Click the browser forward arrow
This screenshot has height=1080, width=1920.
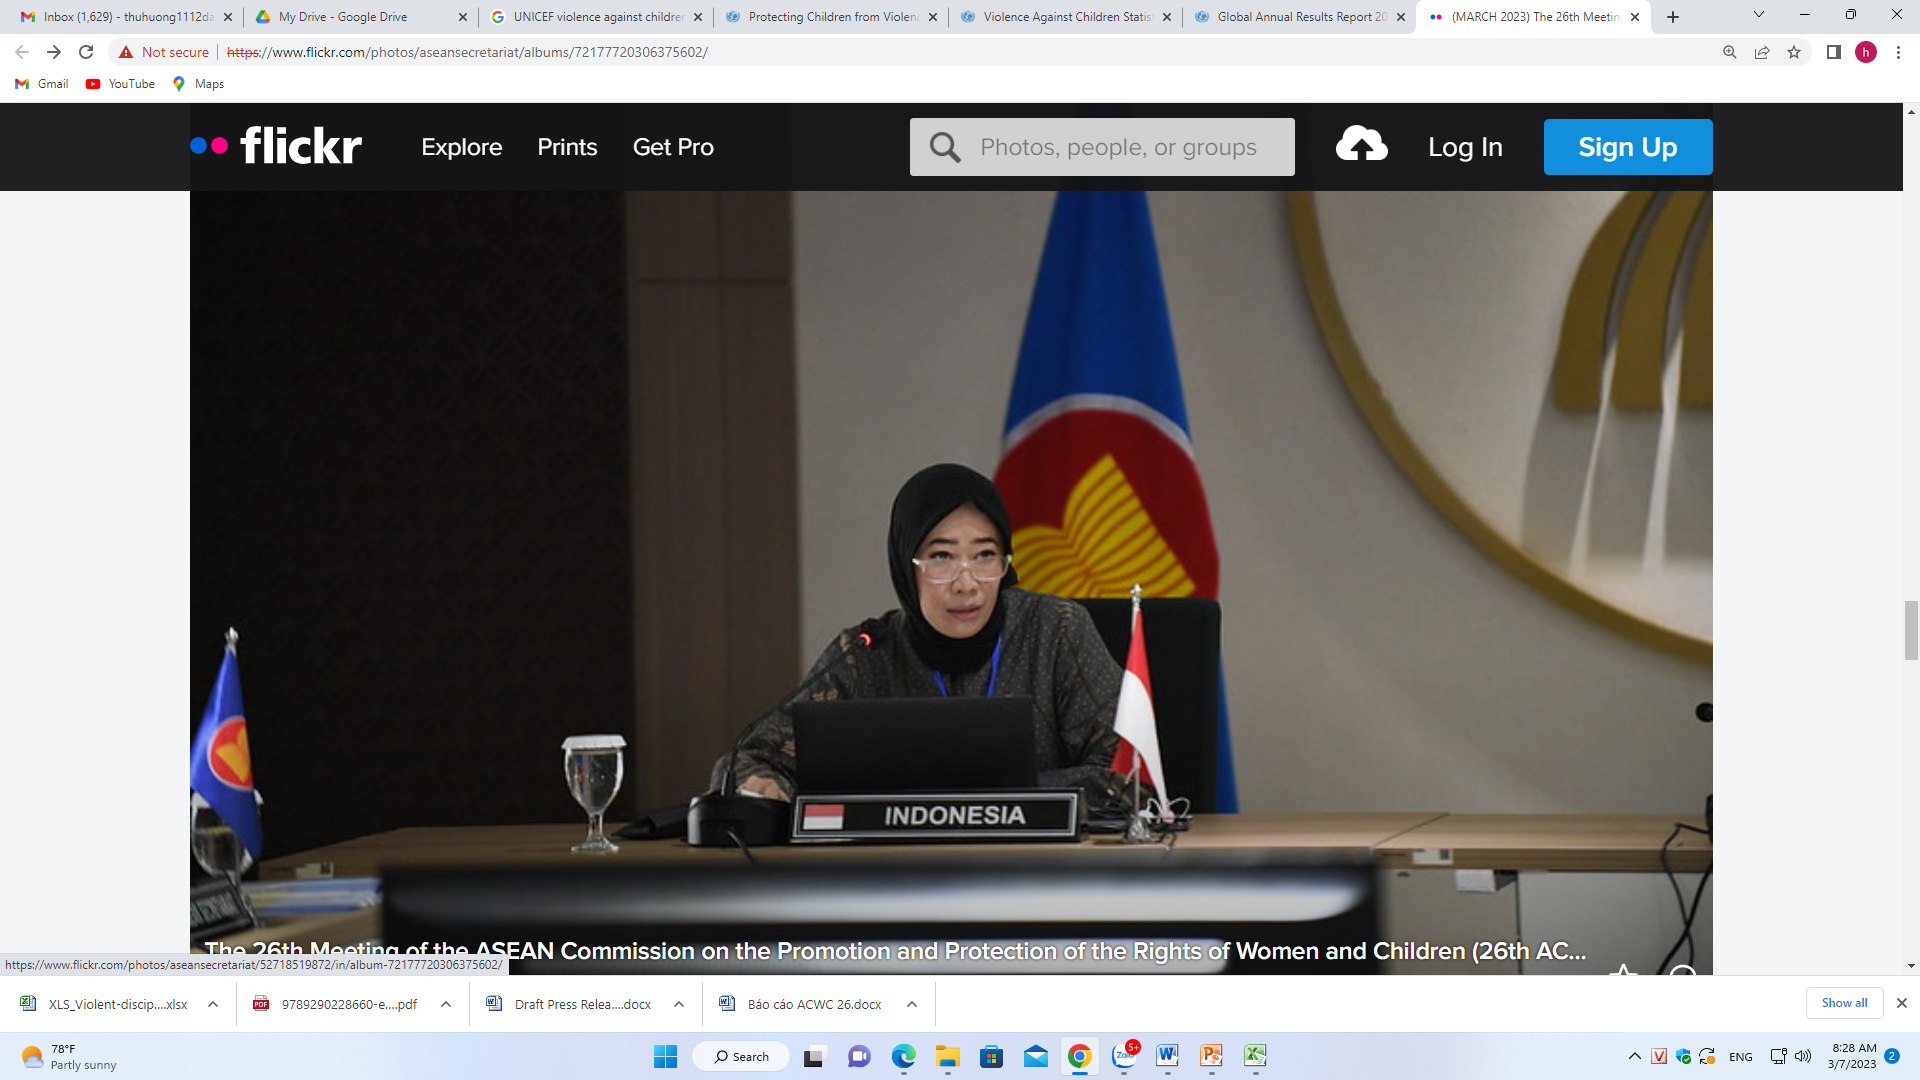tap(54, 52)
